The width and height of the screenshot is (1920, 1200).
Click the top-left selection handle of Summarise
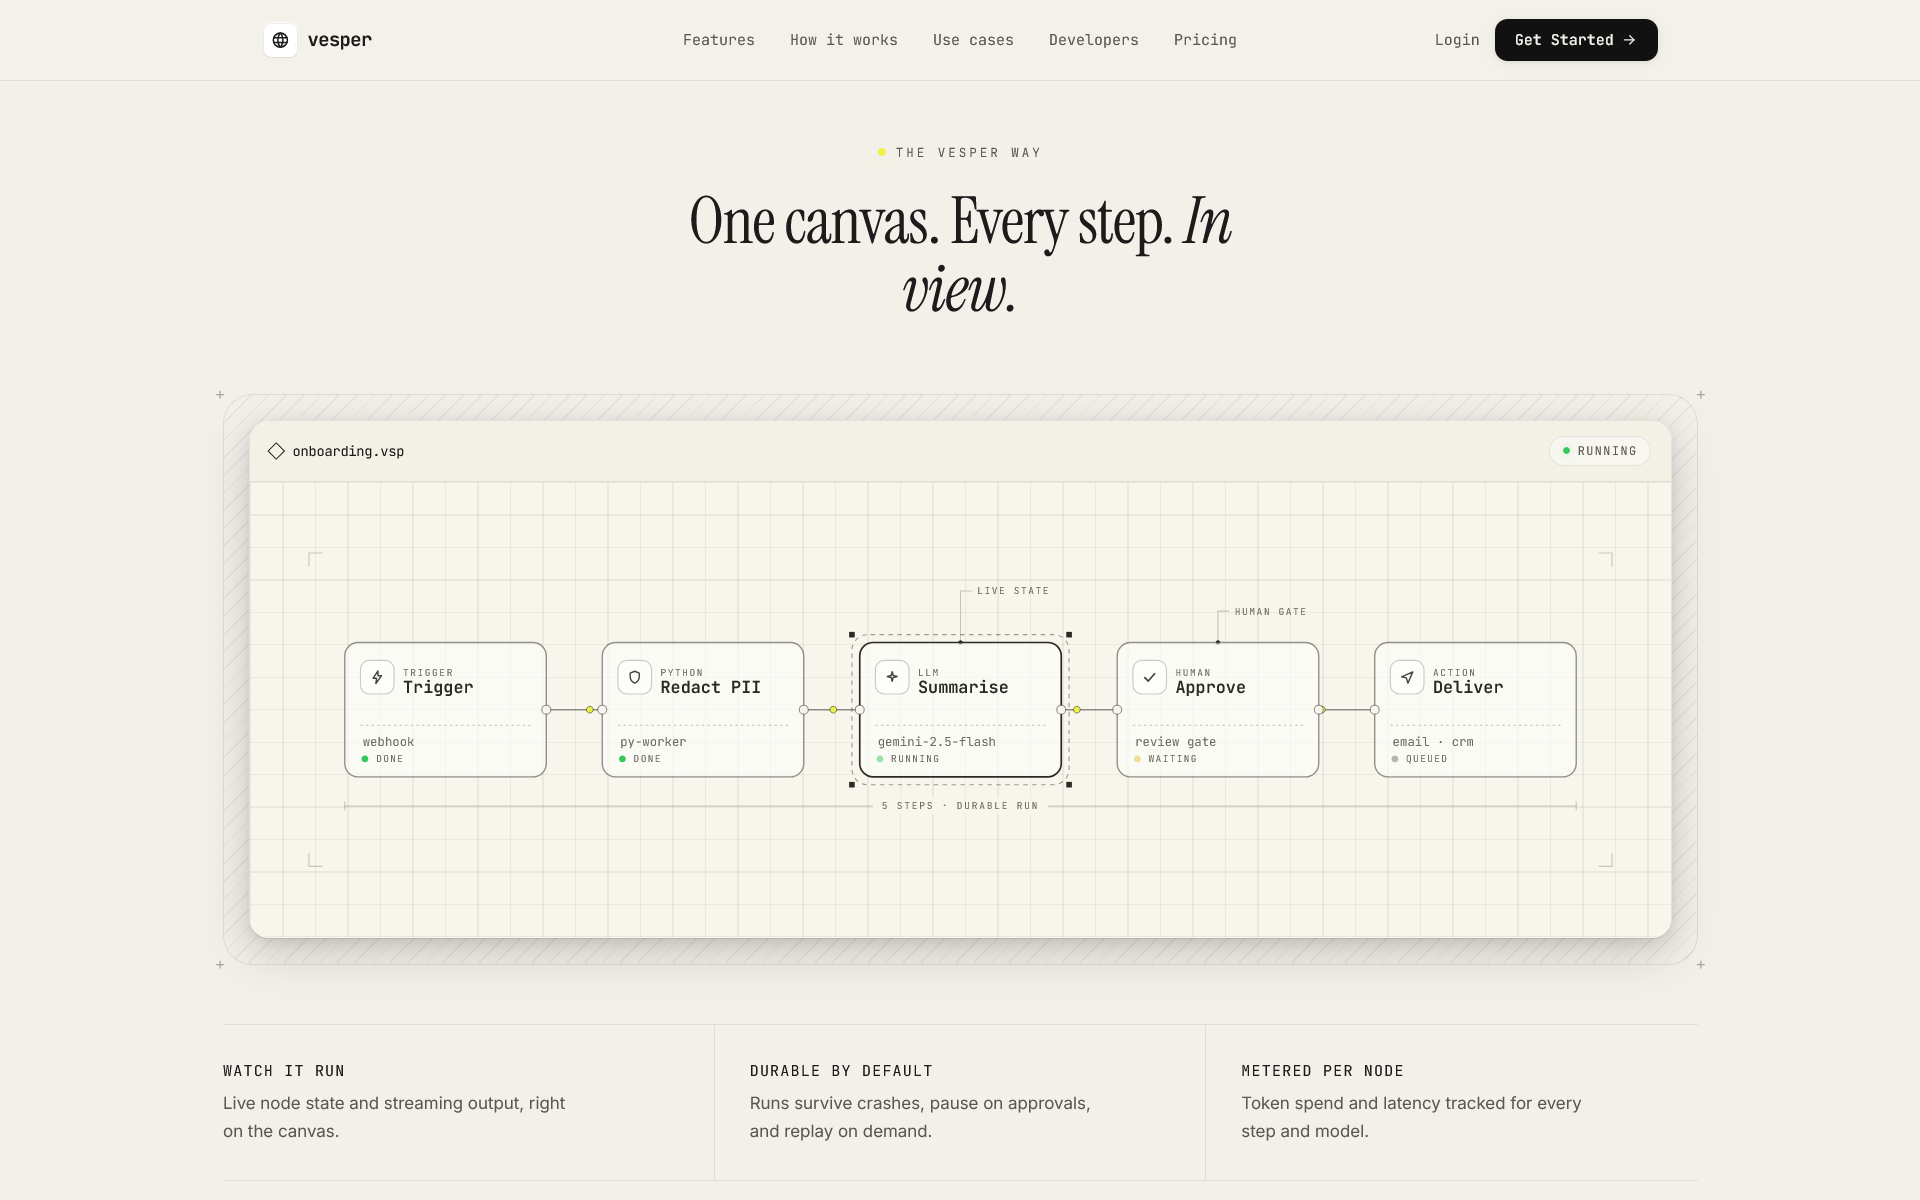[x=852, y=635]
